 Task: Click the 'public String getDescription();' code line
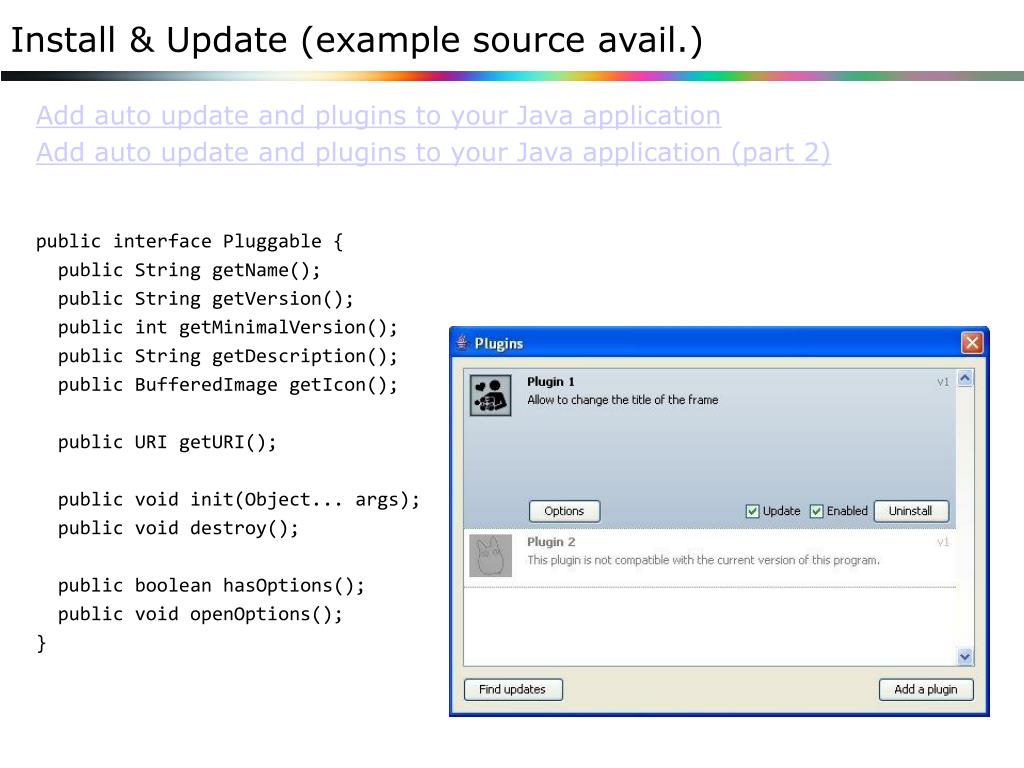(227, 357)
